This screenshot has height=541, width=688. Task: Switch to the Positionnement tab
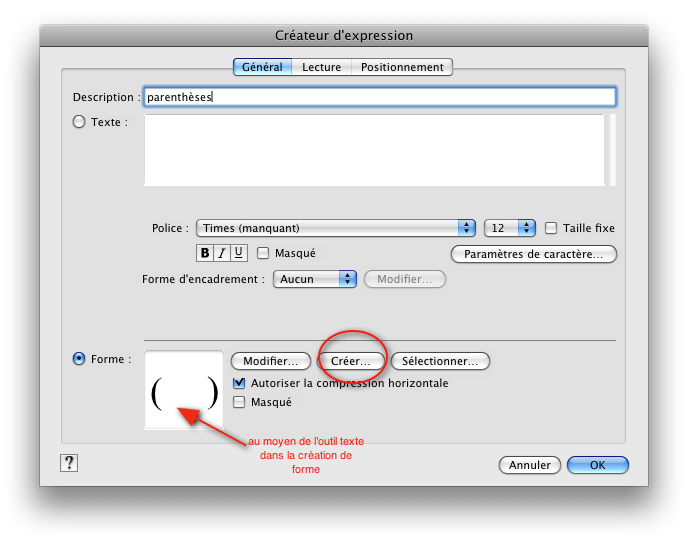(402, 67)
